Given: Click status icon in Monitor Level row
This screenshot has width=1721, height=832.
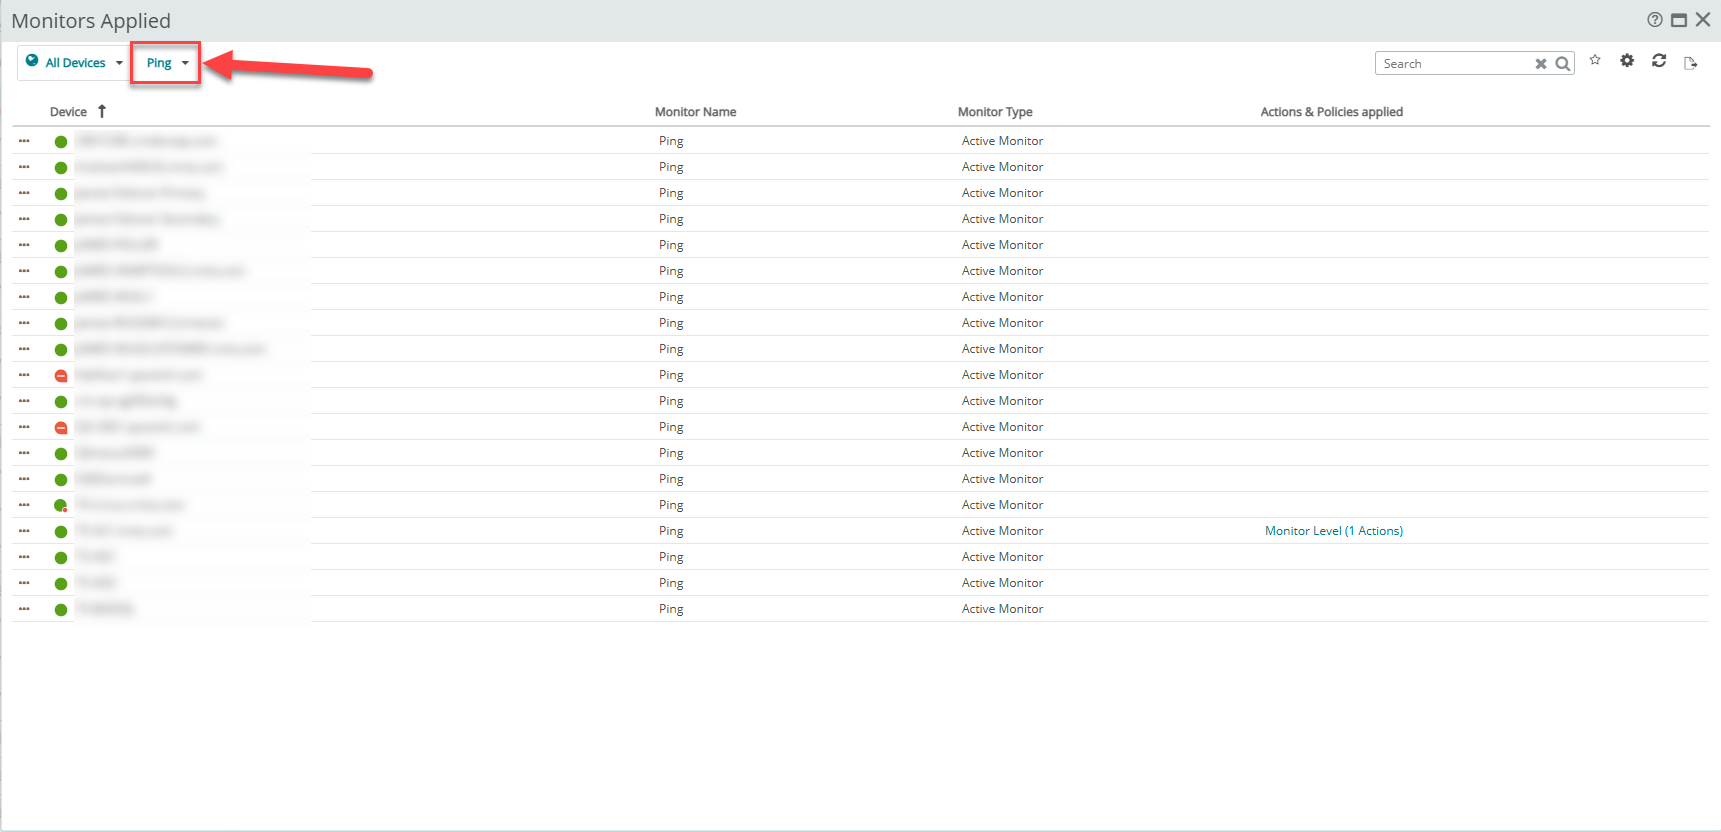Looking at the screenshot, I should [x=61, y=532].
